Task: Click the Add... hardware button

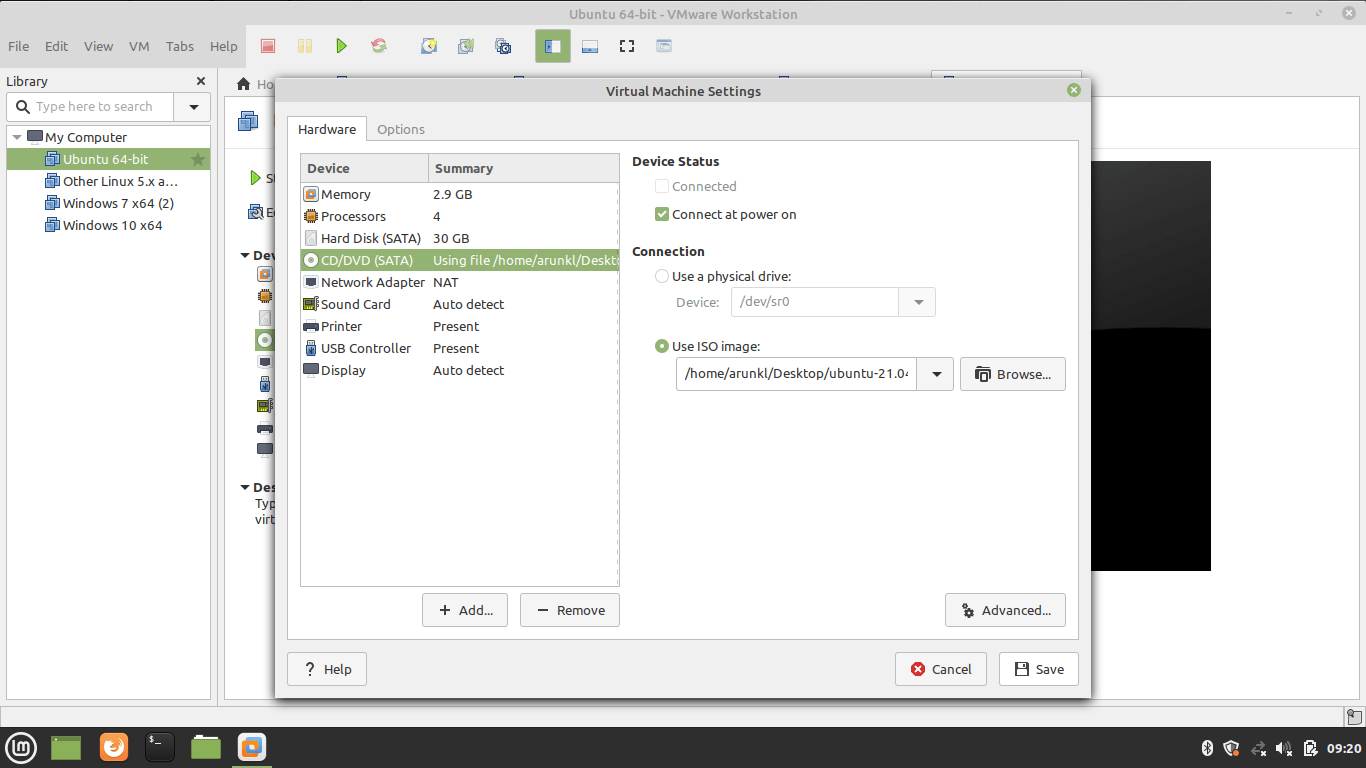Action: coord(465,610)
